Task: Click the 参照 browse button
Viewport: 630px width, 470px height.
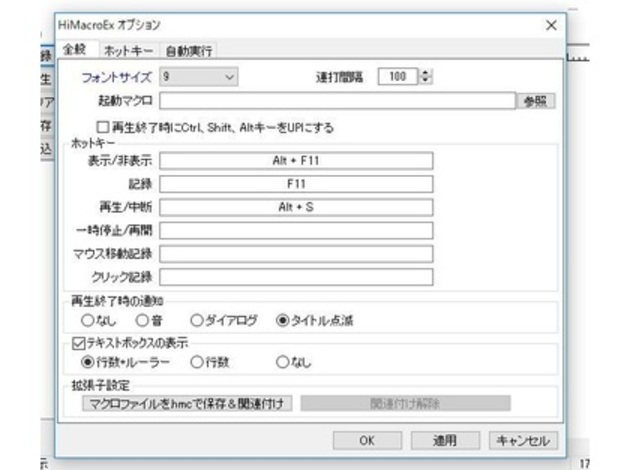Action: 536,101
